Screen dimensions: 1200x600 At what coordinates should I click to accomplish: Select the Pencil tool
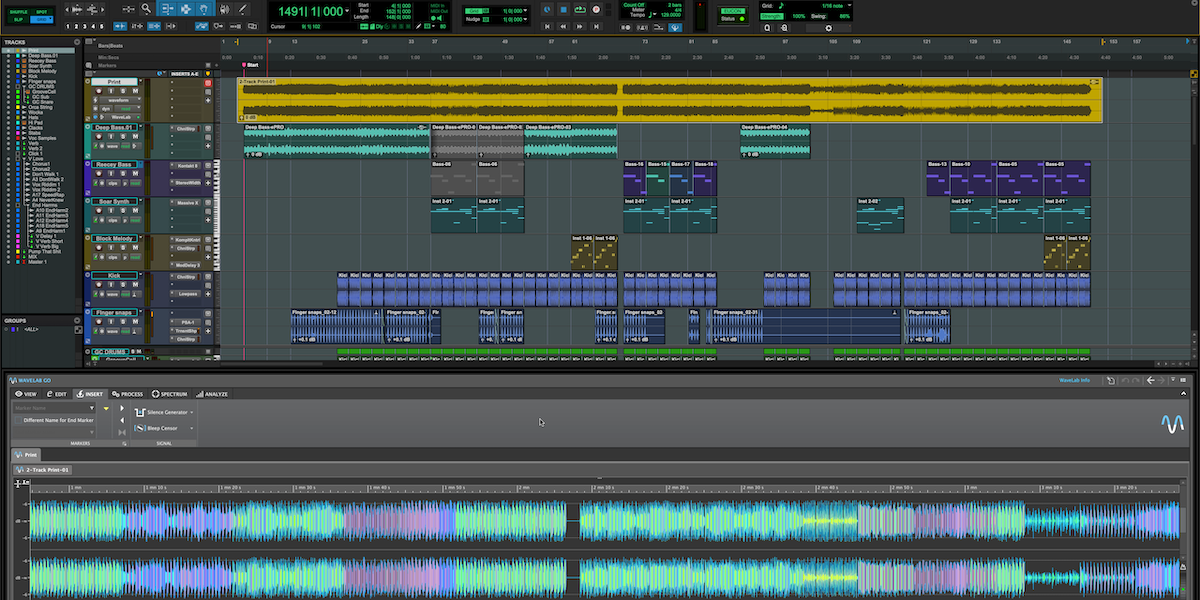[242, 9]
